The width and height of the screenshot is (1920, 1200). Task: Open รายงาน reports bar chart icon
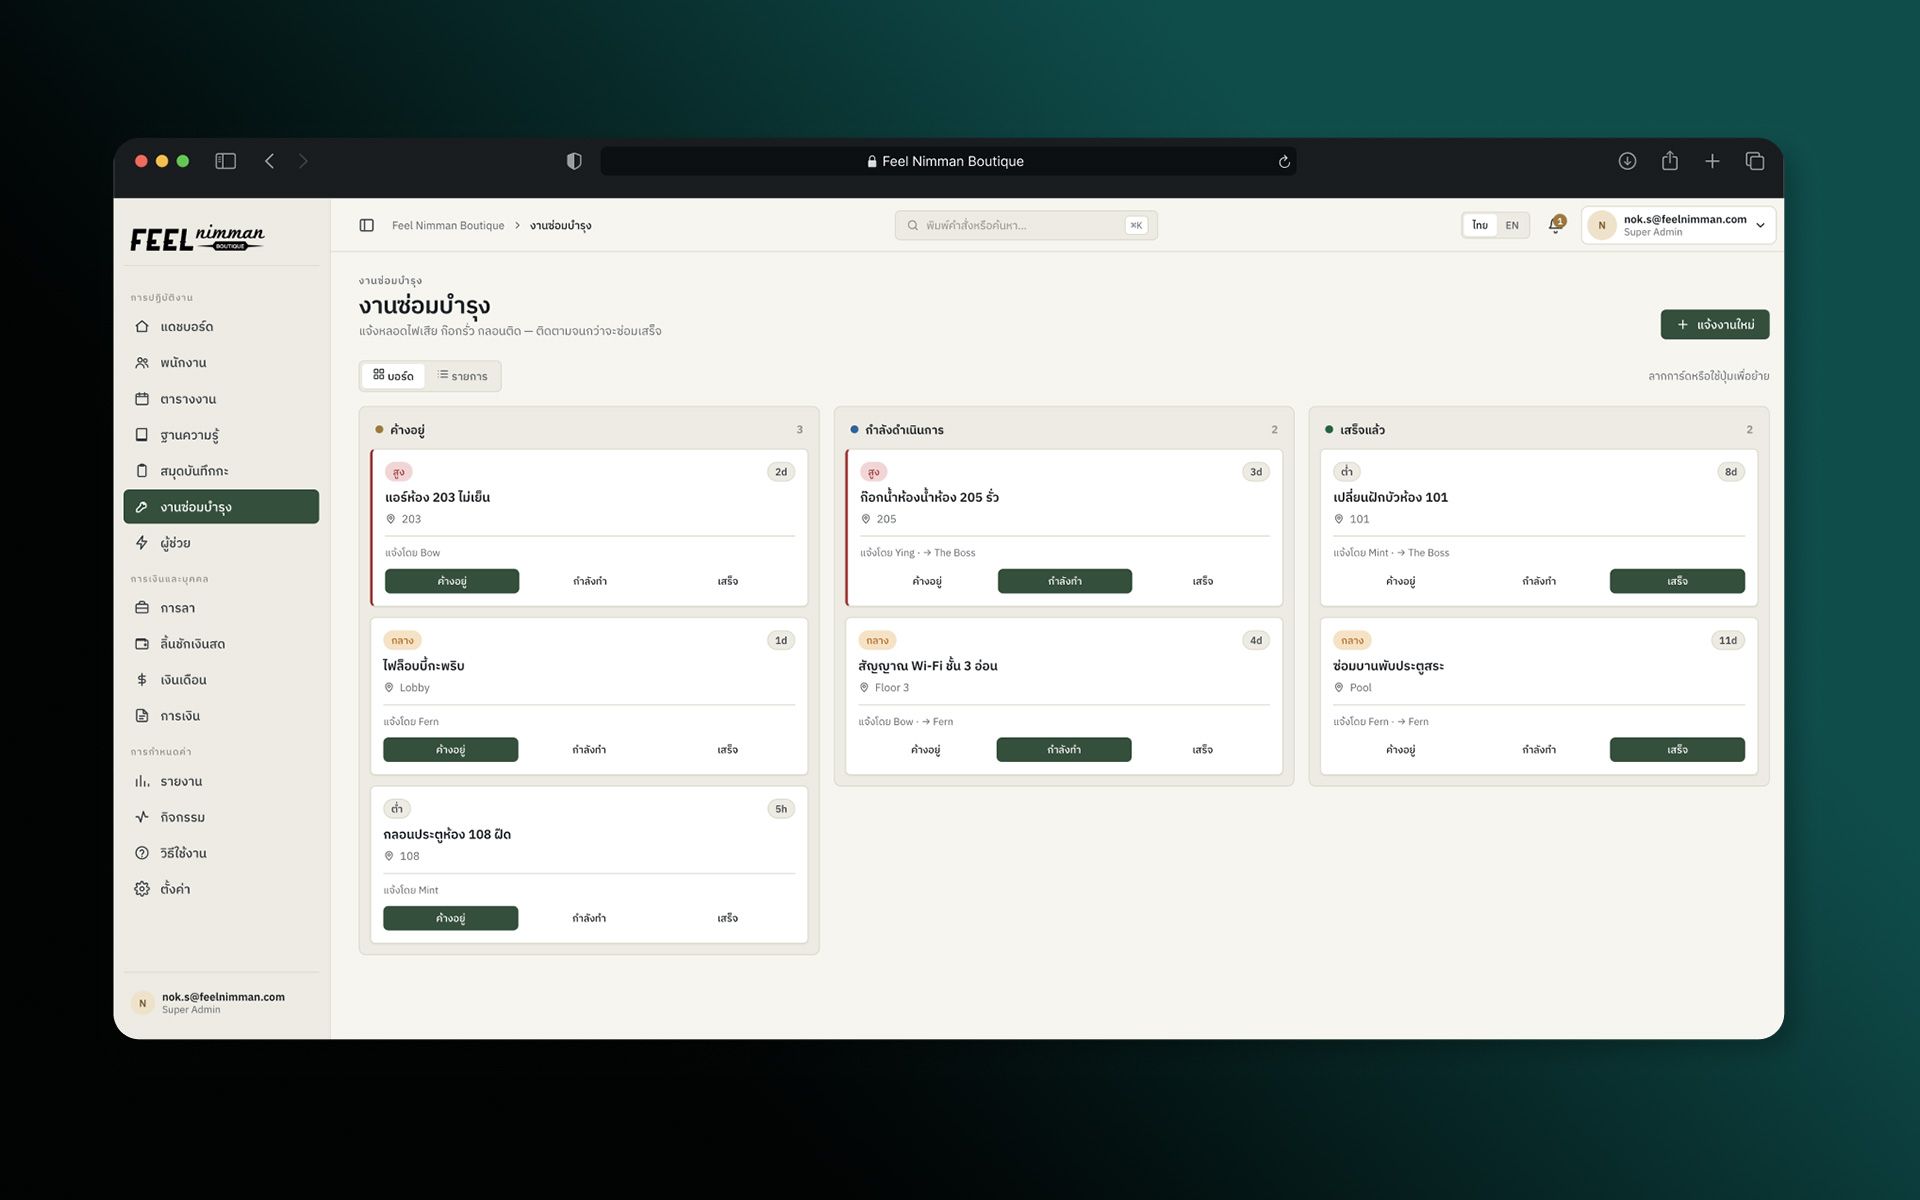142,781
